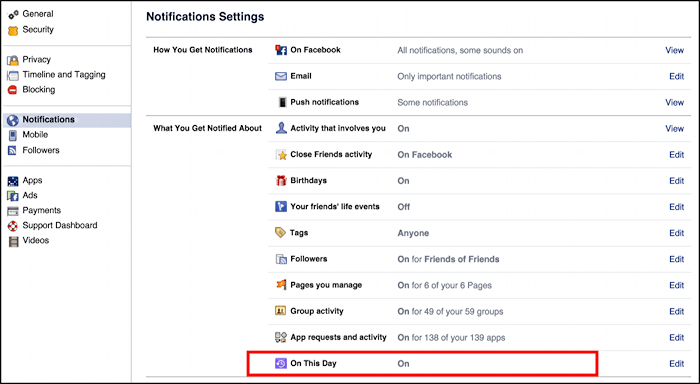Click the Followers RSS icon
The width and height of the screenshot is (700, 384).
pos(13,150)
